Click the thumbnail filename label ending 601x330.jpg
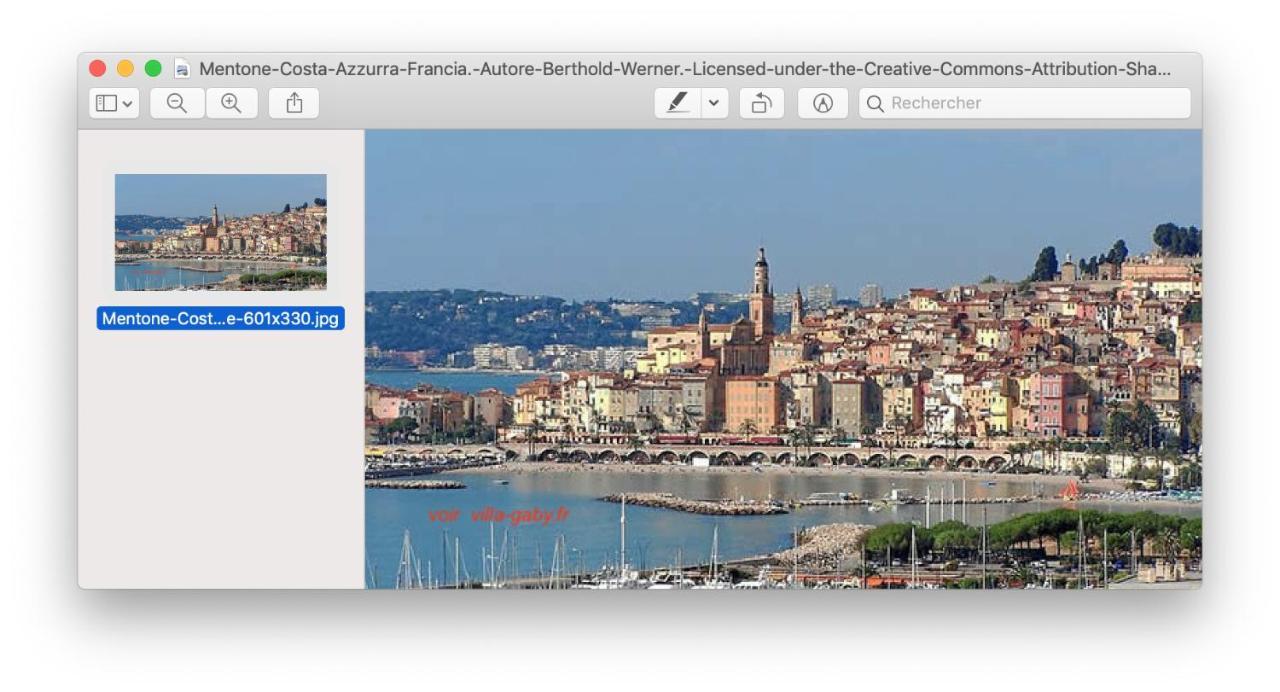 point(220,319)
